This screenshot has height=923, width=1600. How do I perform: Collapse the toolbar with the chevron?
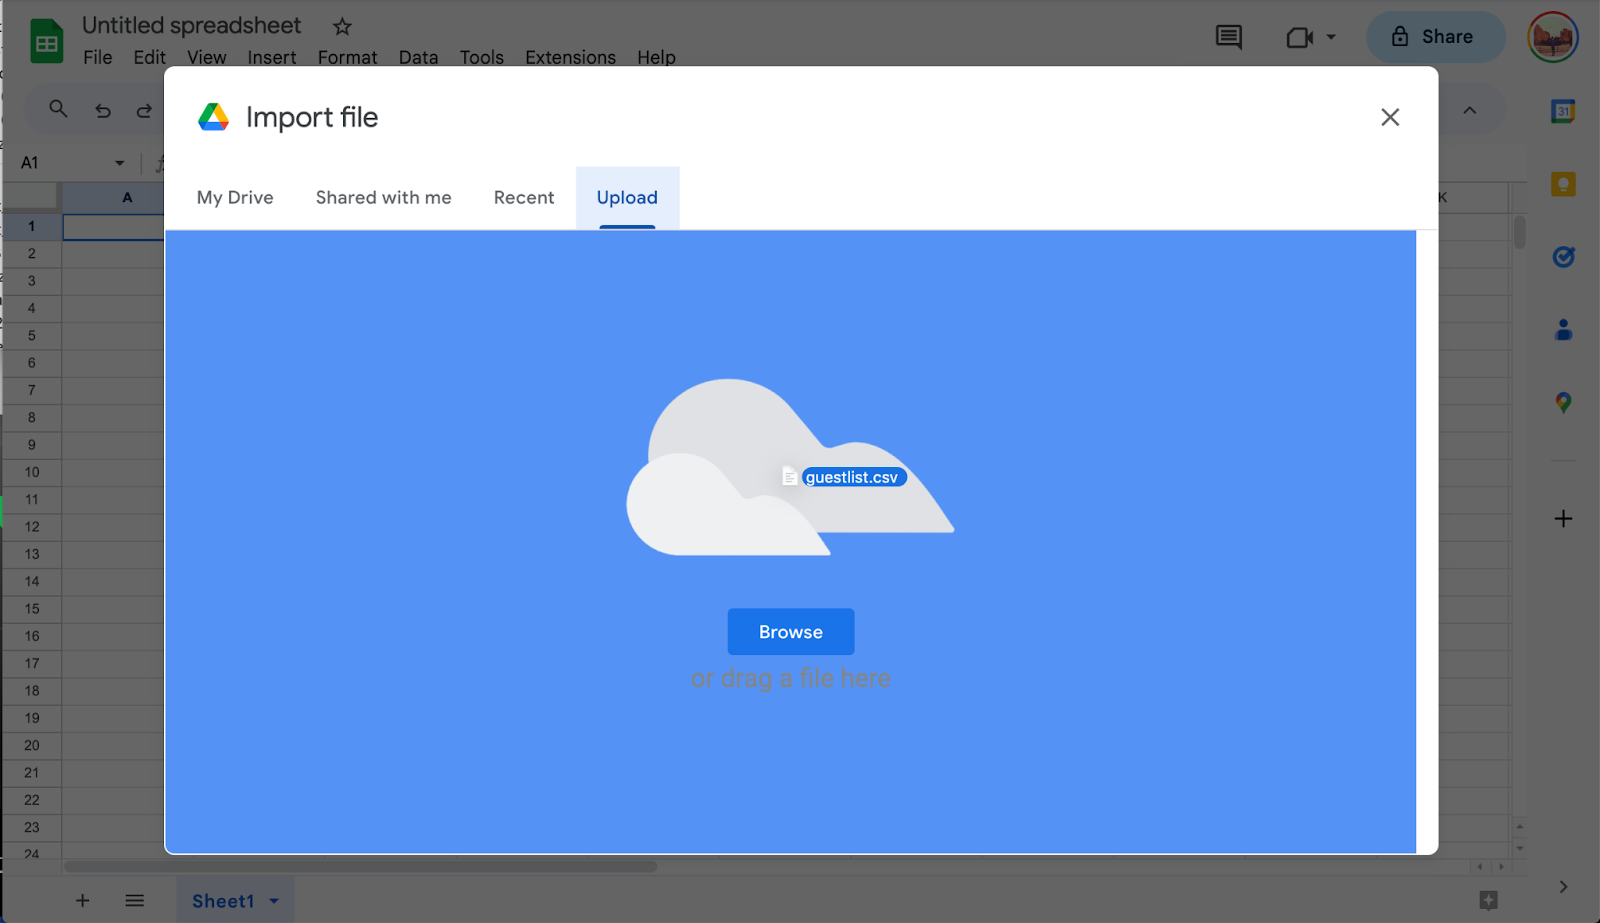tap(1469, 110)
